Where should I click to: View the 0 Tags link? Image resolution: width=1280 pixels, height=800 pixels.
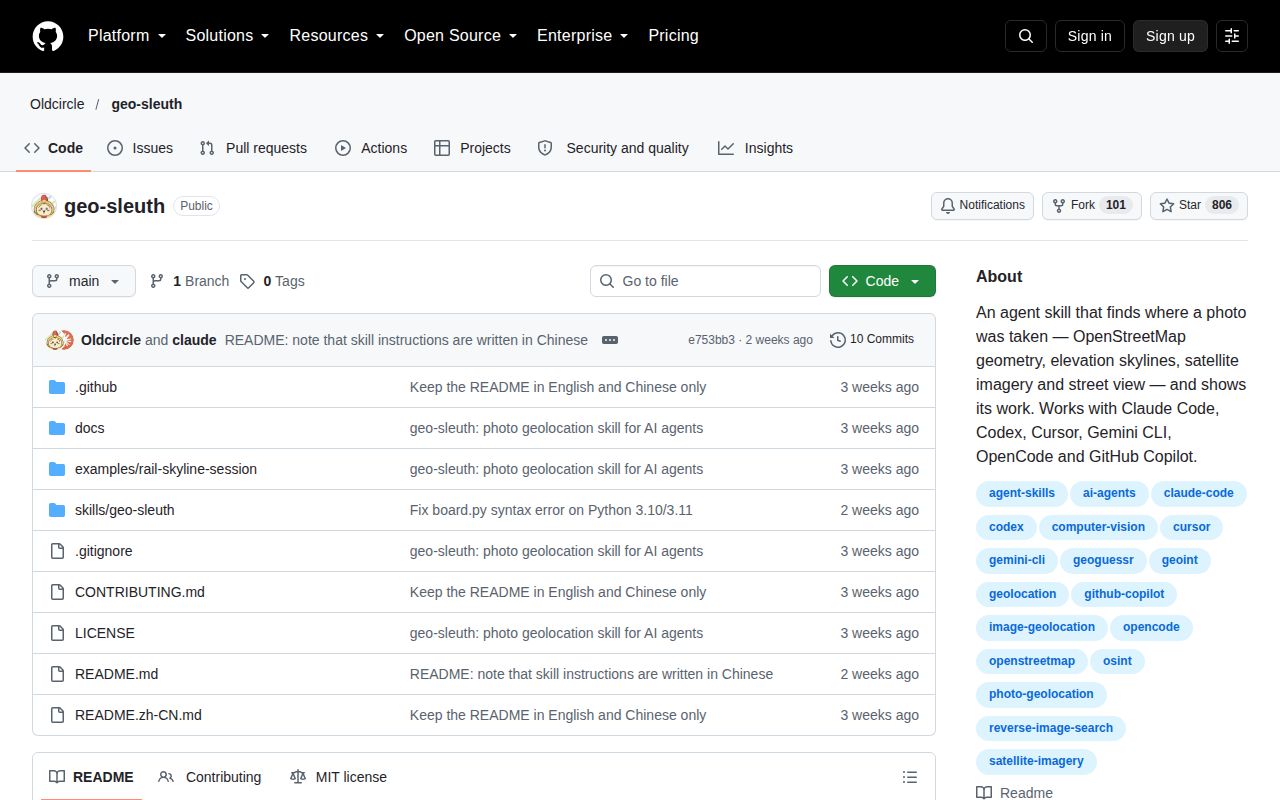[x=272, y=281]
